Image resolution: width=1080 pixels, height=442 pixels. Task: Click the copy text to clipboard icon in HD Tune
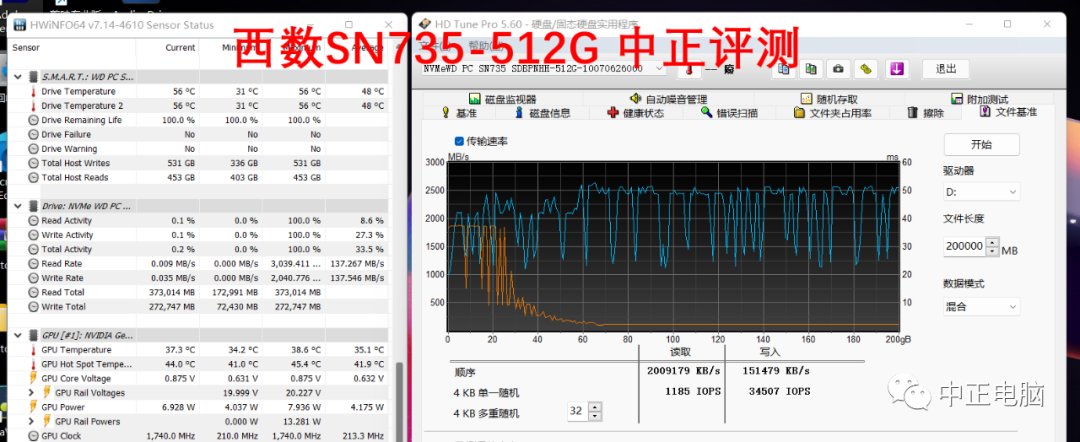coord(785,69)
